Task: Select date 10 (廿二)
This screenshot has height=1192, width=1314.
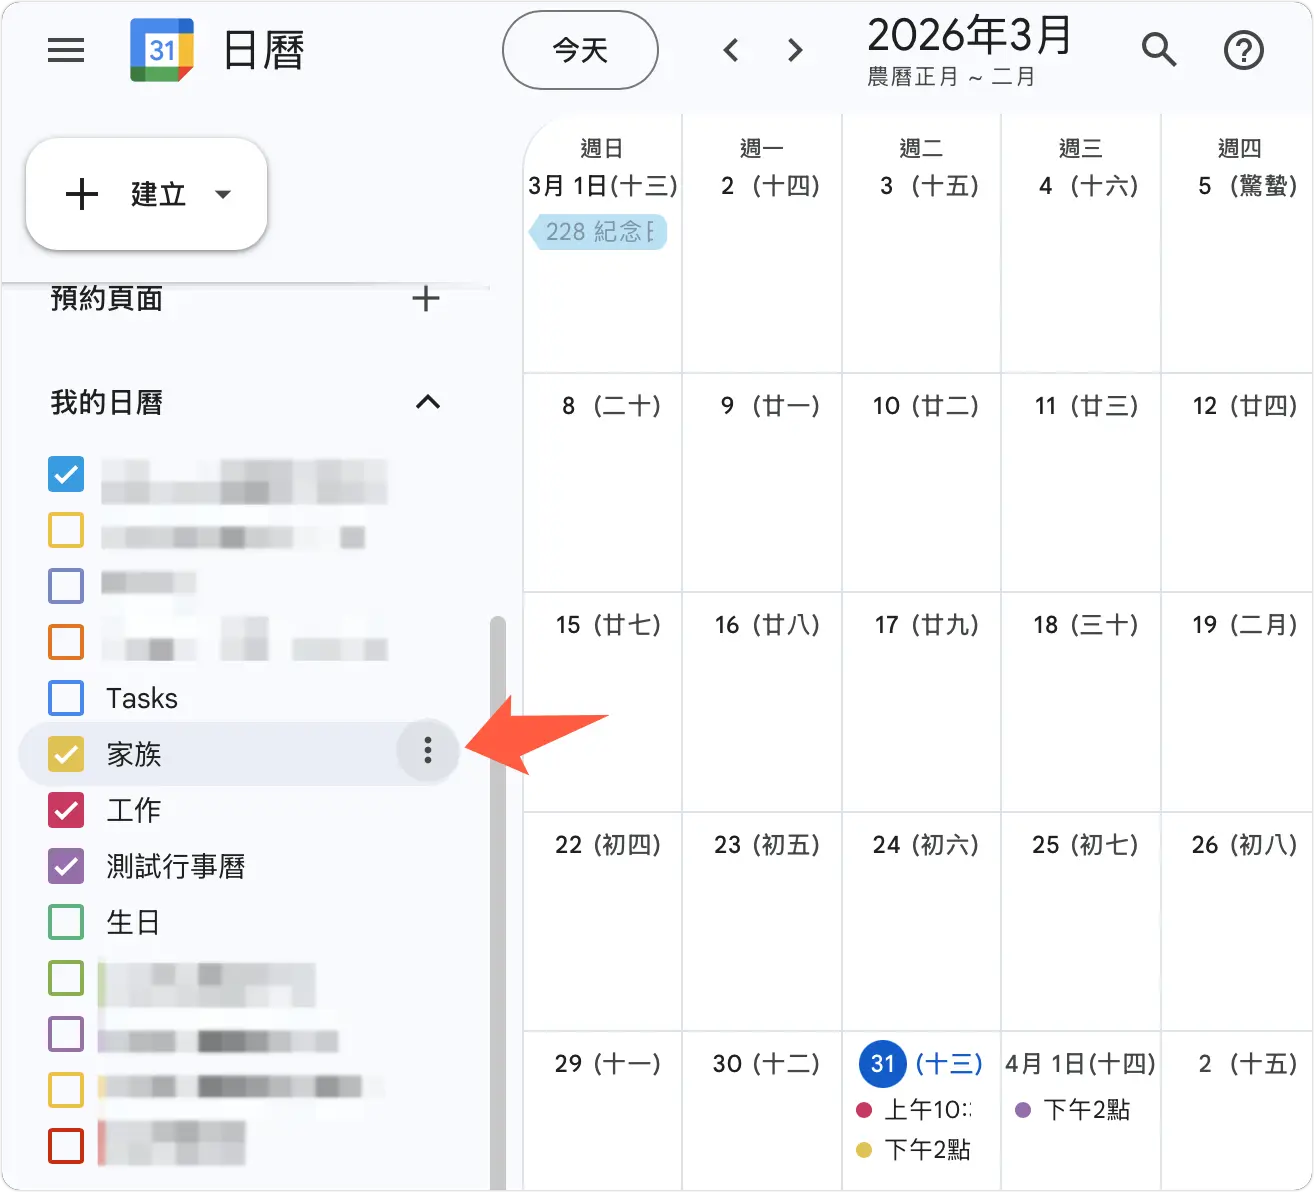Action: [x=926, y=406]
